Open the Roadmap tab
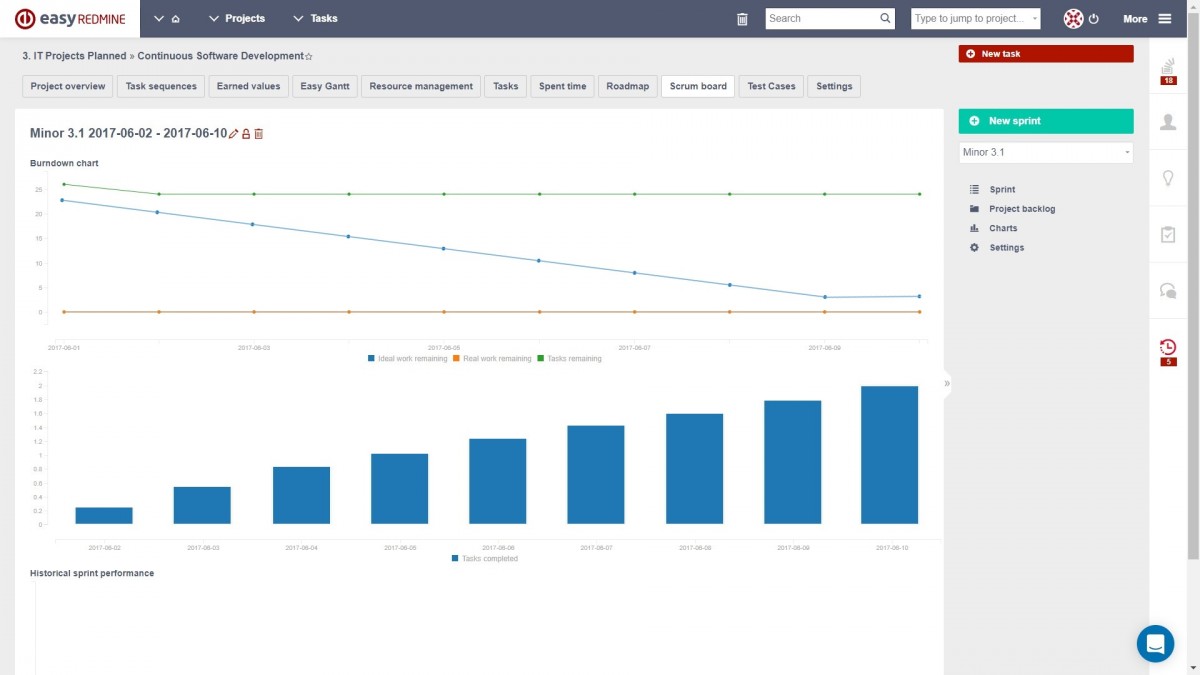Image resolution: width=1200 pixels, height=675 pixels. (628, 87)
